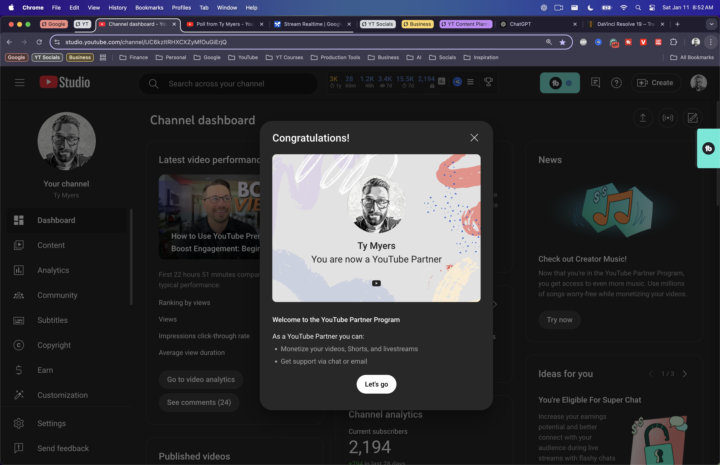The width and height of the screenshot is (720, 465).
Task: Click the Earn dollar icon in sidebar
Action: pyautogui.click(x=18, y=370)
